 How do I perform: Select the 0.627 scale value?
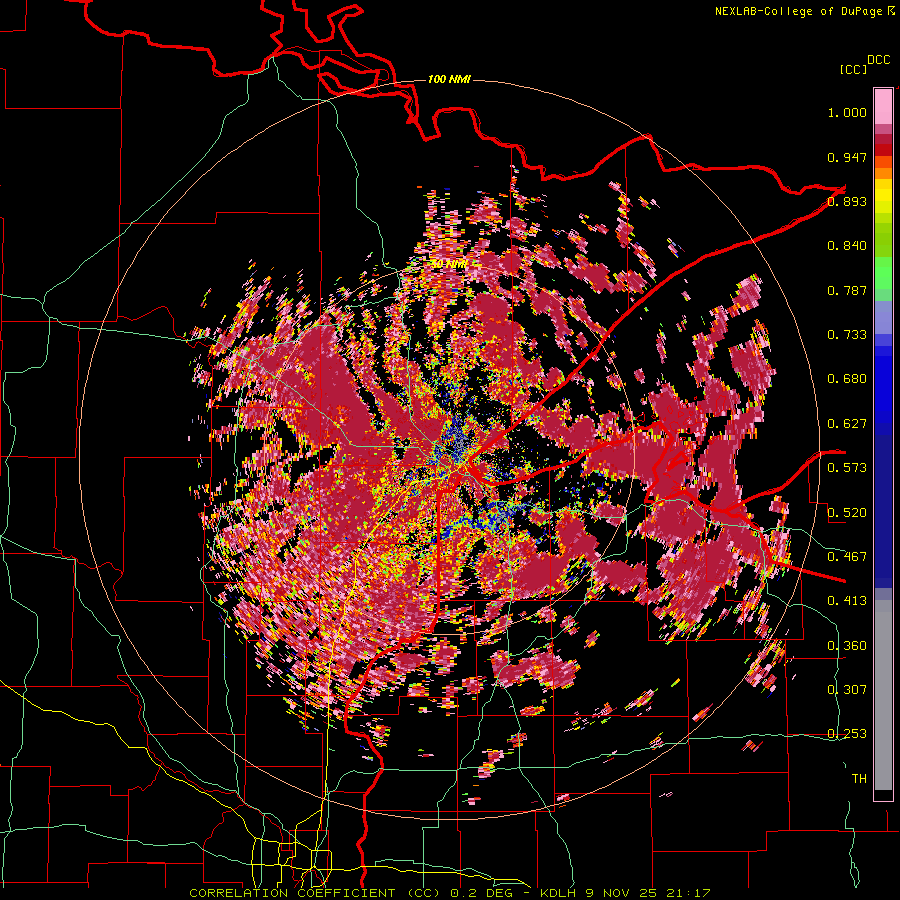pyautogui.click(x=847, y=424)
